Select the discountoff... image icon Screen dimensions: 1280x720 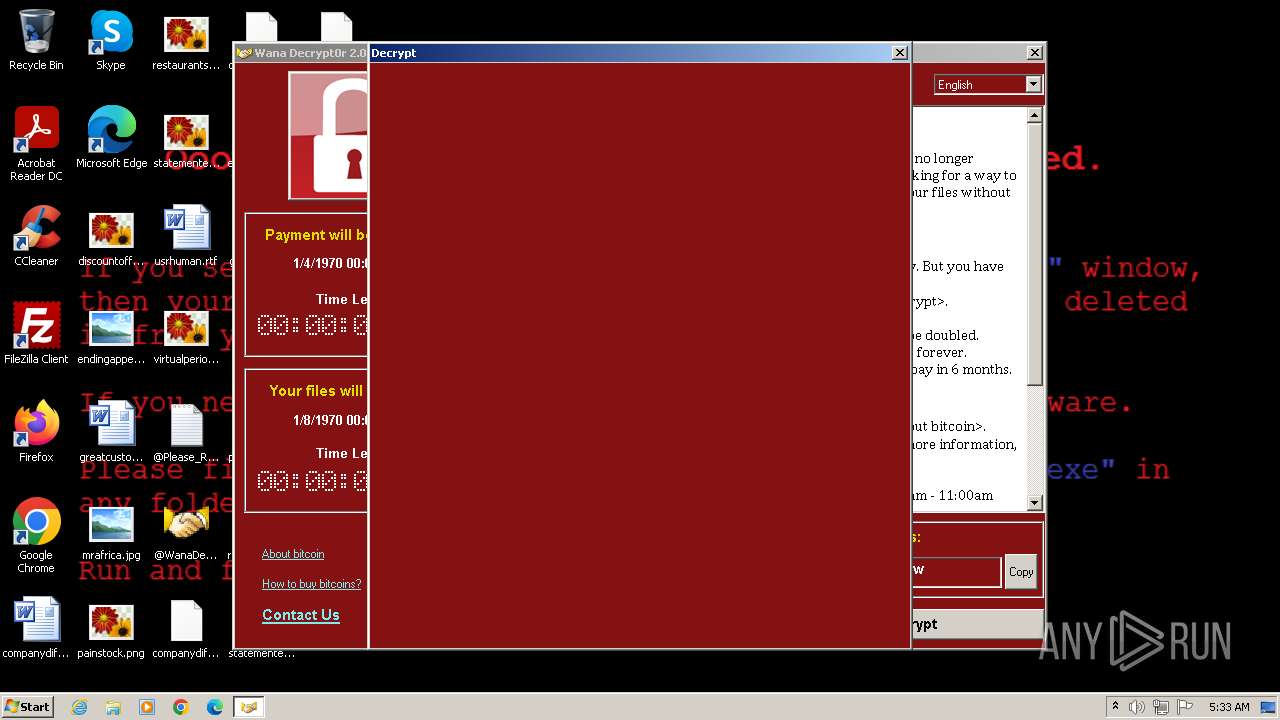[111, 236]
